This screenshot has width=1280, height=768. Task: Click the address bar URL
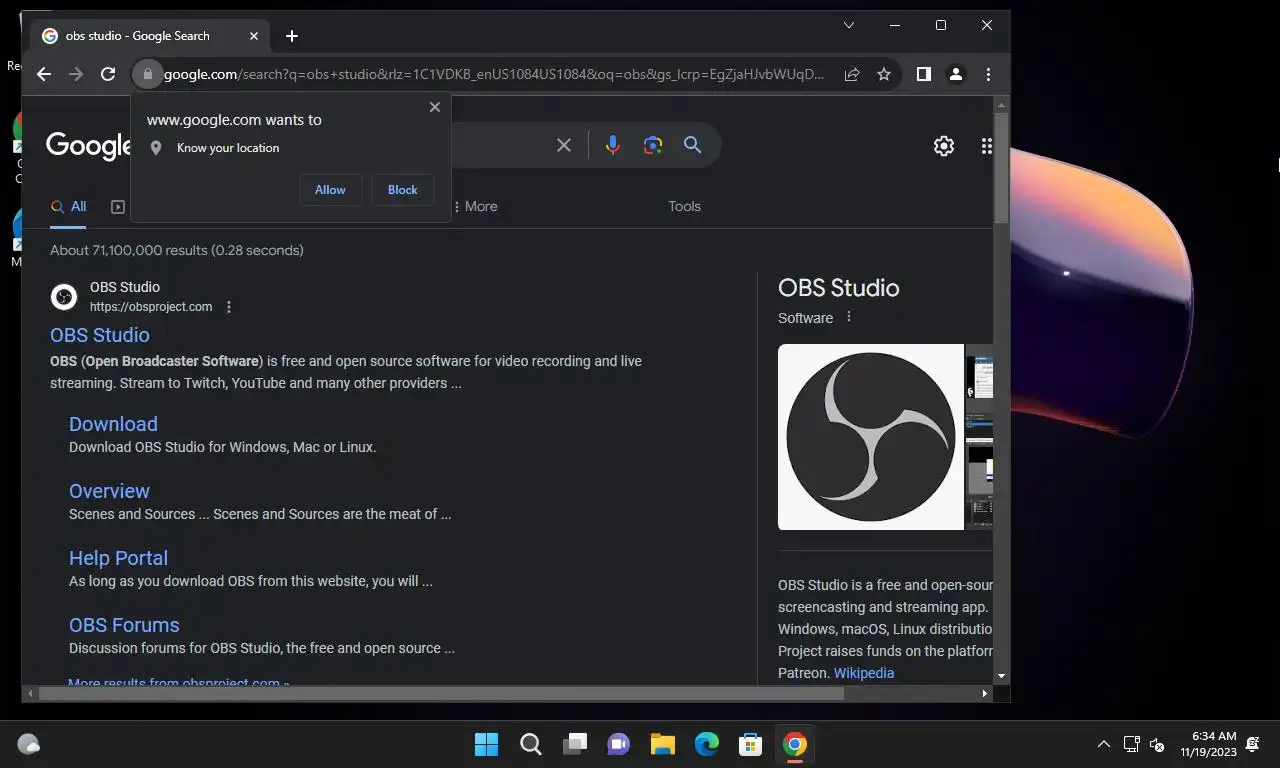pos(494,74)
